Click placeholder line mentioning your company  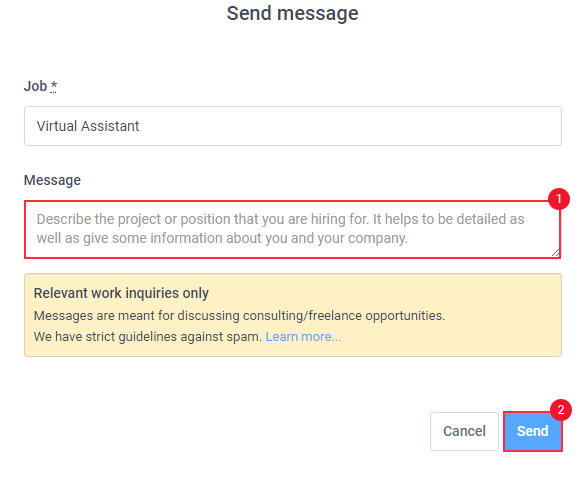click(x=222, y=238)
